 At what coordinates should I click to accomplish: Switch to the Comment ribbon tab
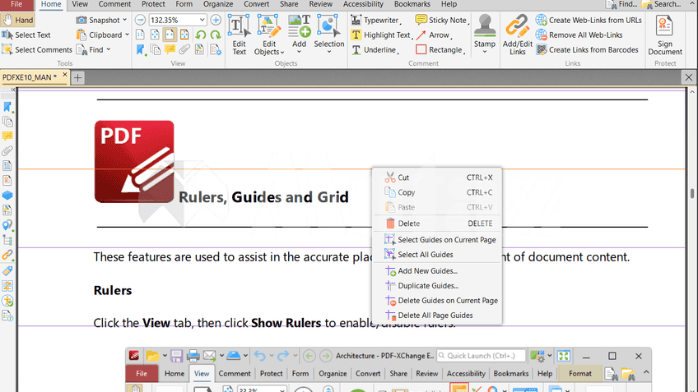[114, 4]
